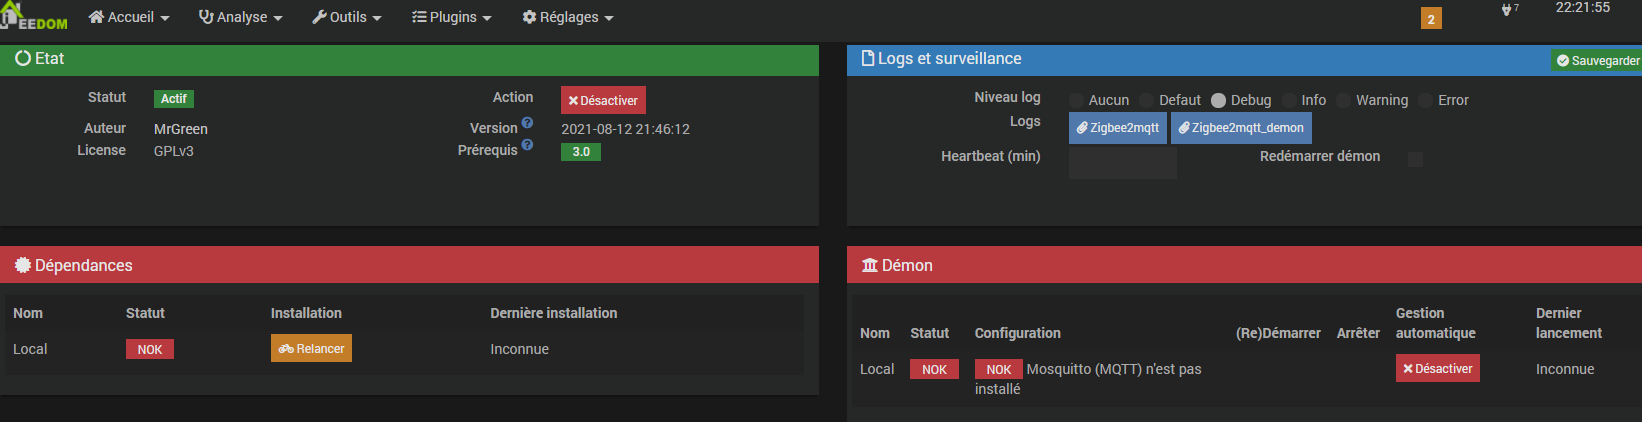
Task: Click the plug icon in top bar
Action: (x=1506, y=10)
